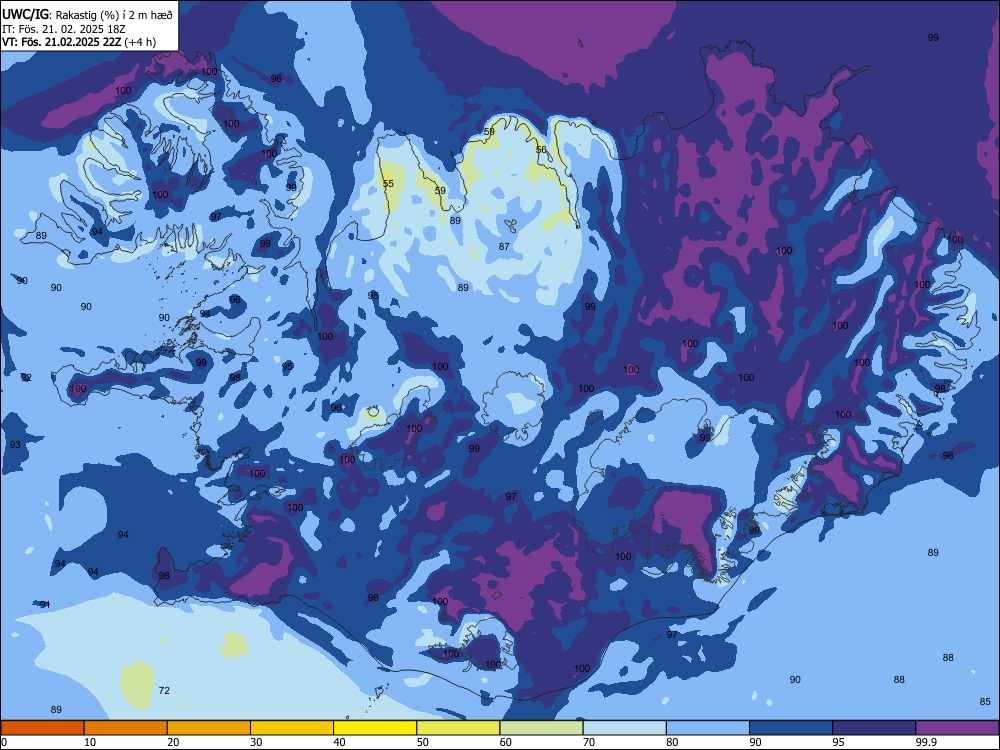Select the humidity value '87' on the map

pos(504,246)
